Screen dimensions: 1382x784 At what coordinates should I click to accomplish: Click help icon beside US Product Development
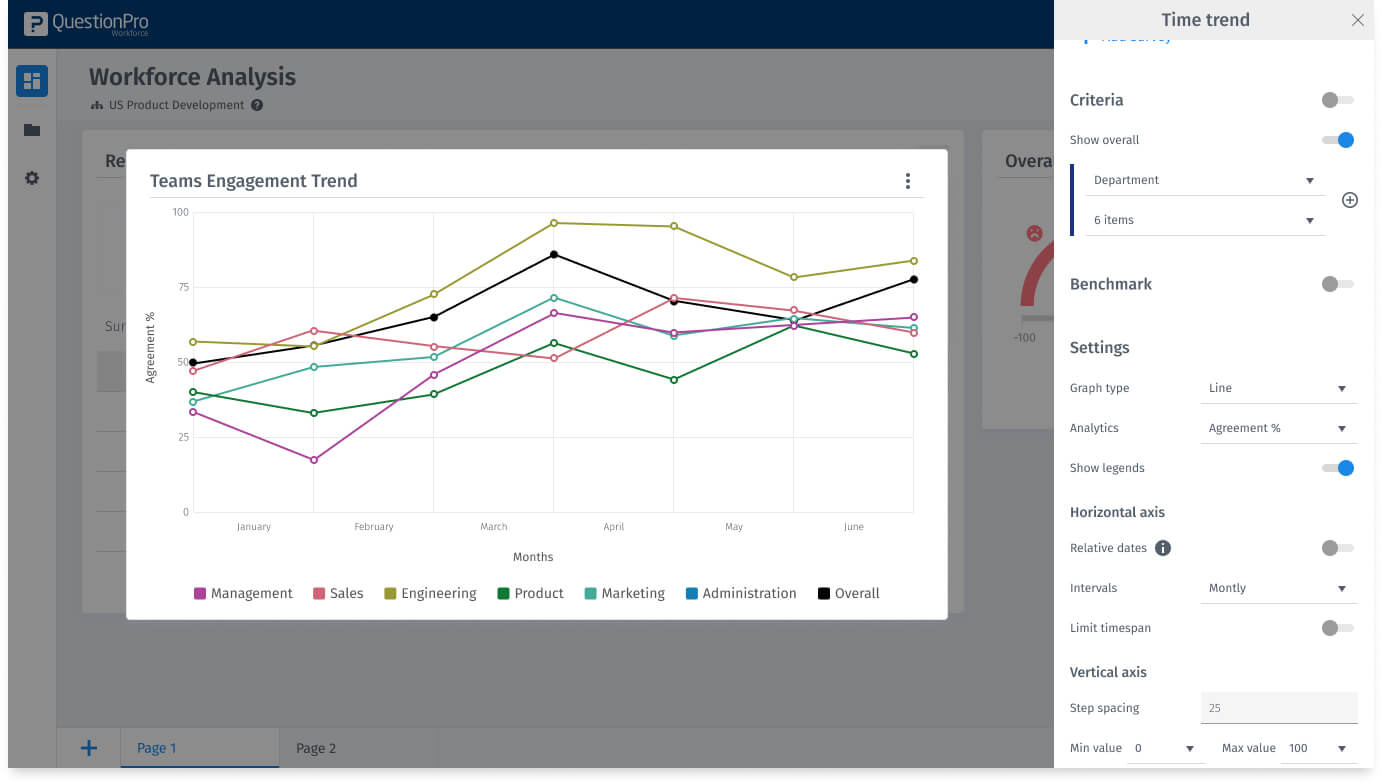tap(257, 105)
